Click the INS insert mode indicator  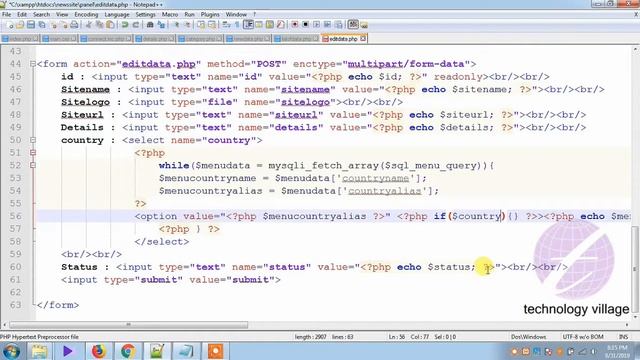(x=623, y=337)
